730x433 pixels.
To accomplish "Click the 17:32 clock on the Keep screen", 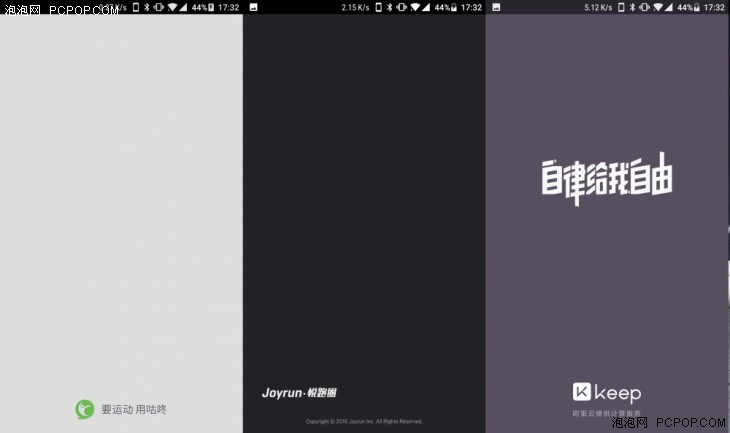I will (x=715, y=7).
